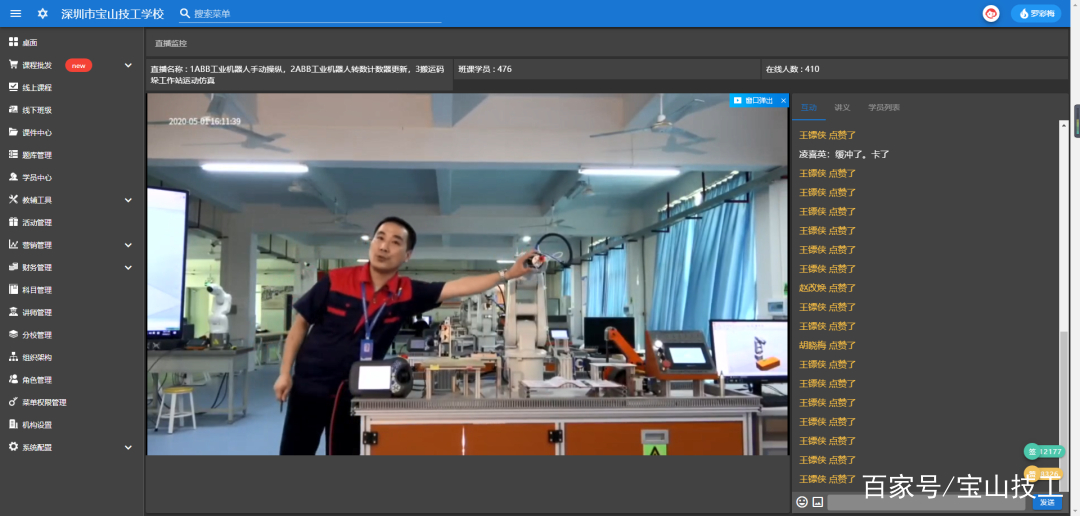Click the 胡晓梅 点赞了 chat row
Screen dimensions: 1080x516
tap(827, 345)
